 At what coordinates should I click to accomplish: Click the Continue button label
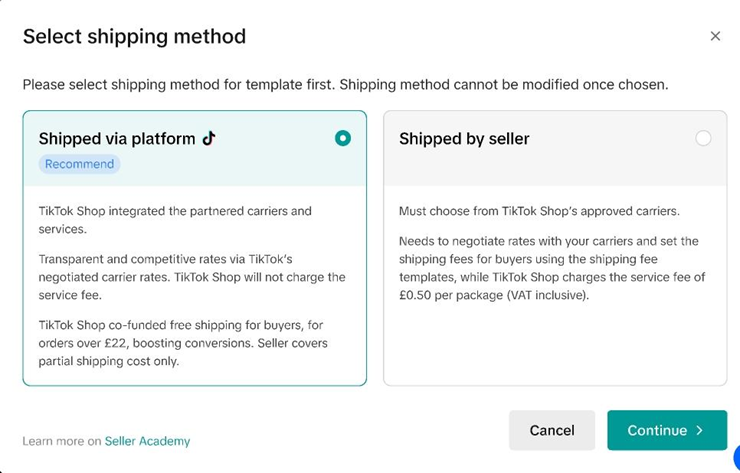656,430
